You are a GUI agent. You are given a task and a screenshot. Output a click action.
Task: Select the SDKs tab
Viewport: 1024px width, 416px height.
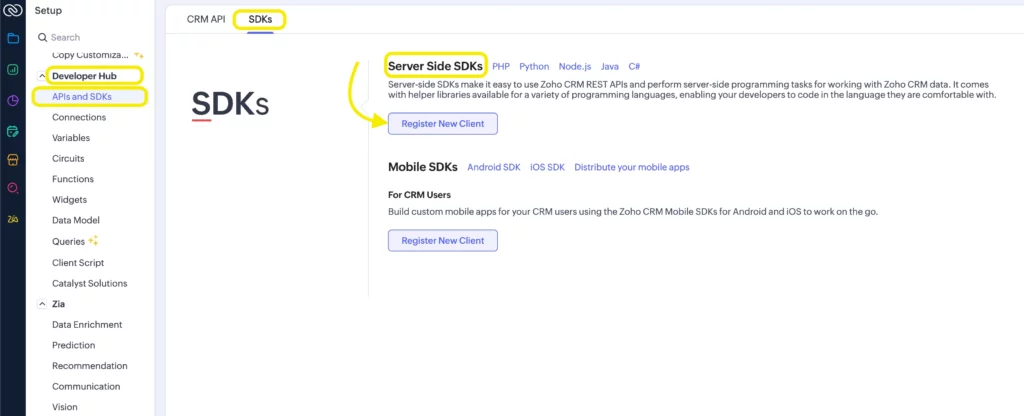pyautogui.click(x=260, y=20)
